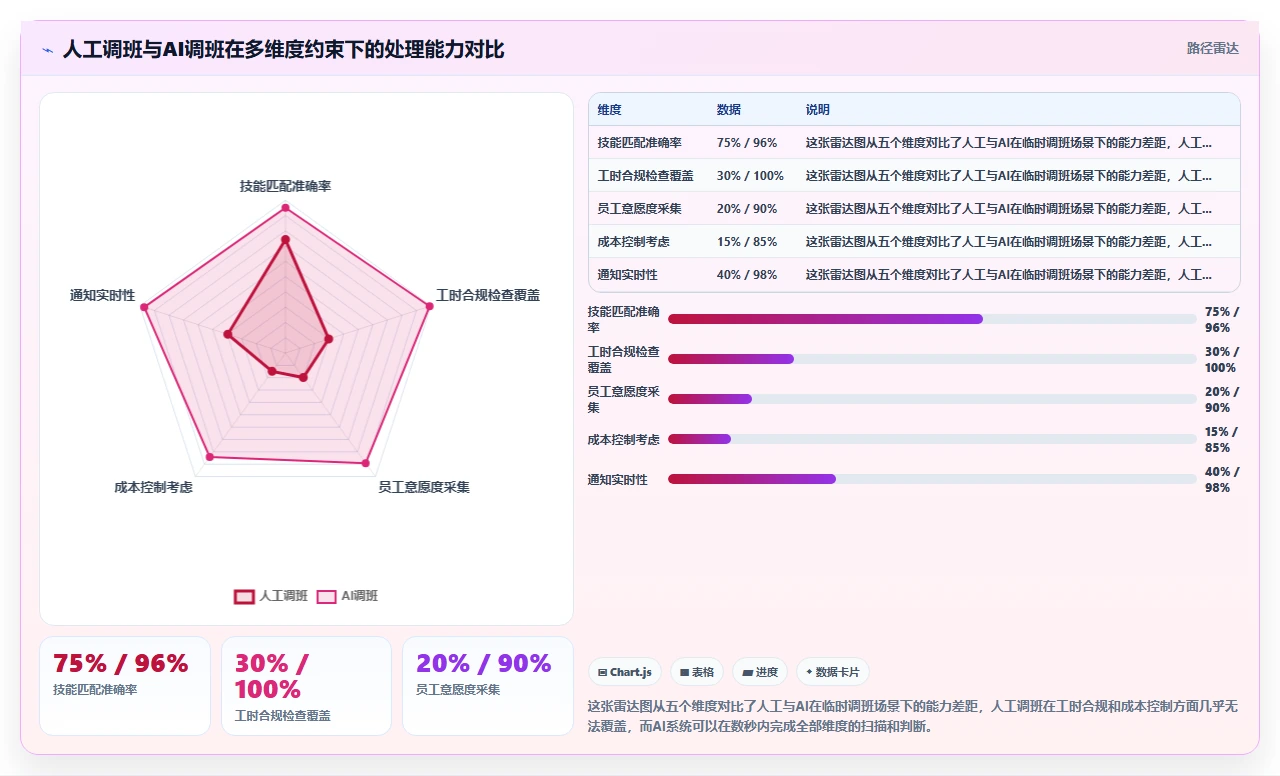1280x776 pixels.
Task: Click the 数据卡片 chip
Action: tap(833, 672)
